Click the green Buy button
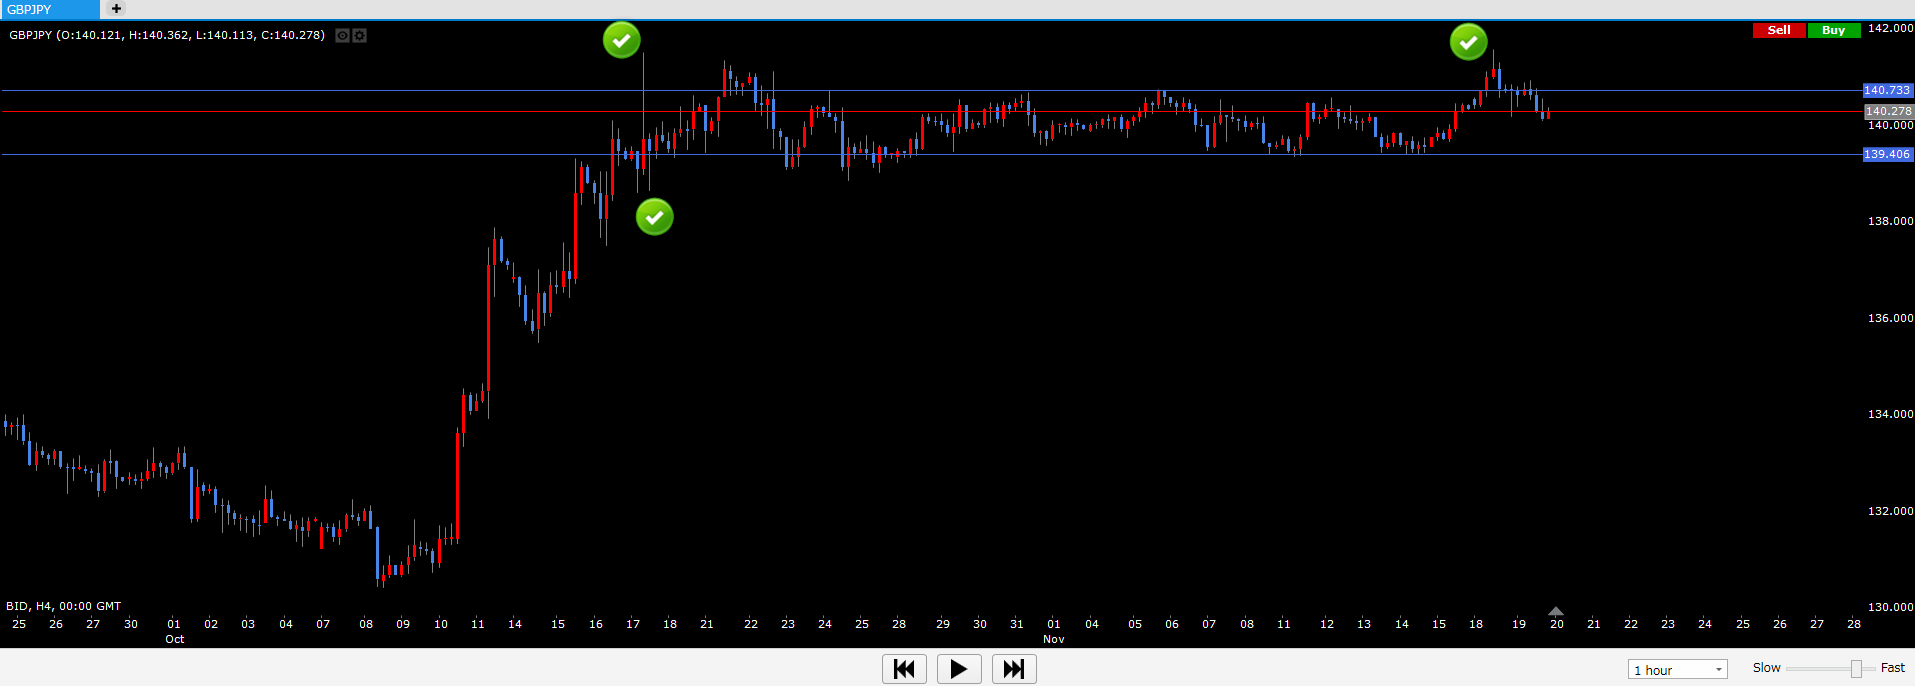 1833,30
